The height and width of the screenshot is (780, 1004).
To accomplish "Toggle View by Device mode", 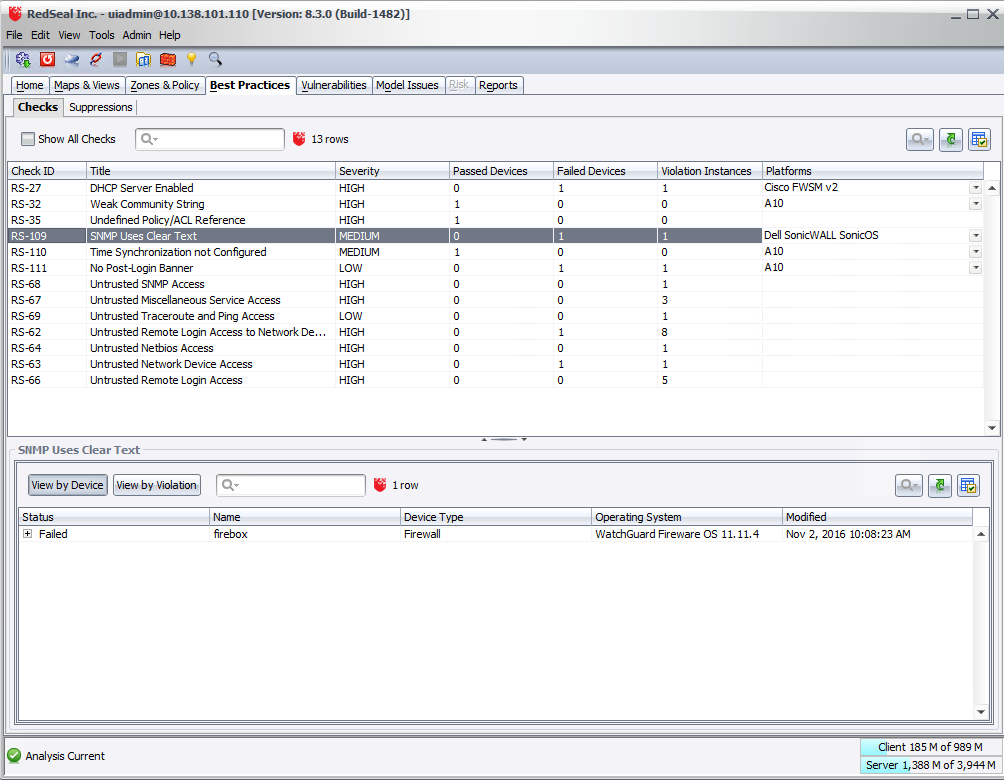I will click(67, 485).
